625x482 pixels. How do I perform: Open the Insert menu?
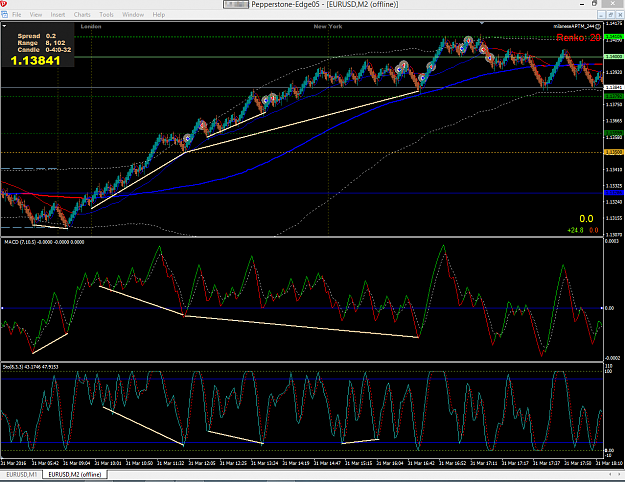pos(58,15)
